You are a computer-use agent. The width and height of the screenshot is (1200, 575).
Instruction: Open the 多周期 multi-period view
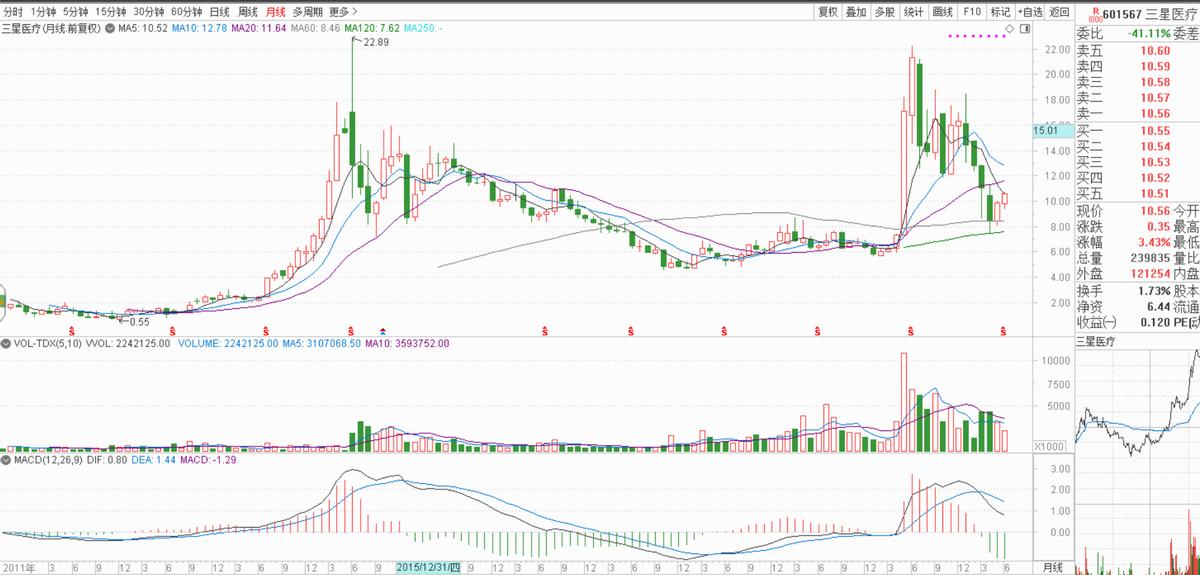coord(307,12)
